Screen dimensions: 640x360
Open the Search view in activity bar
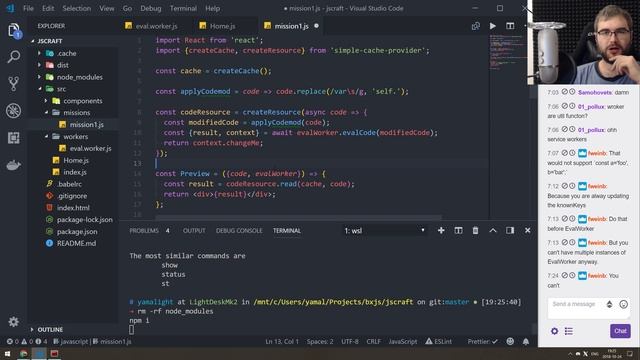(13, 57)
